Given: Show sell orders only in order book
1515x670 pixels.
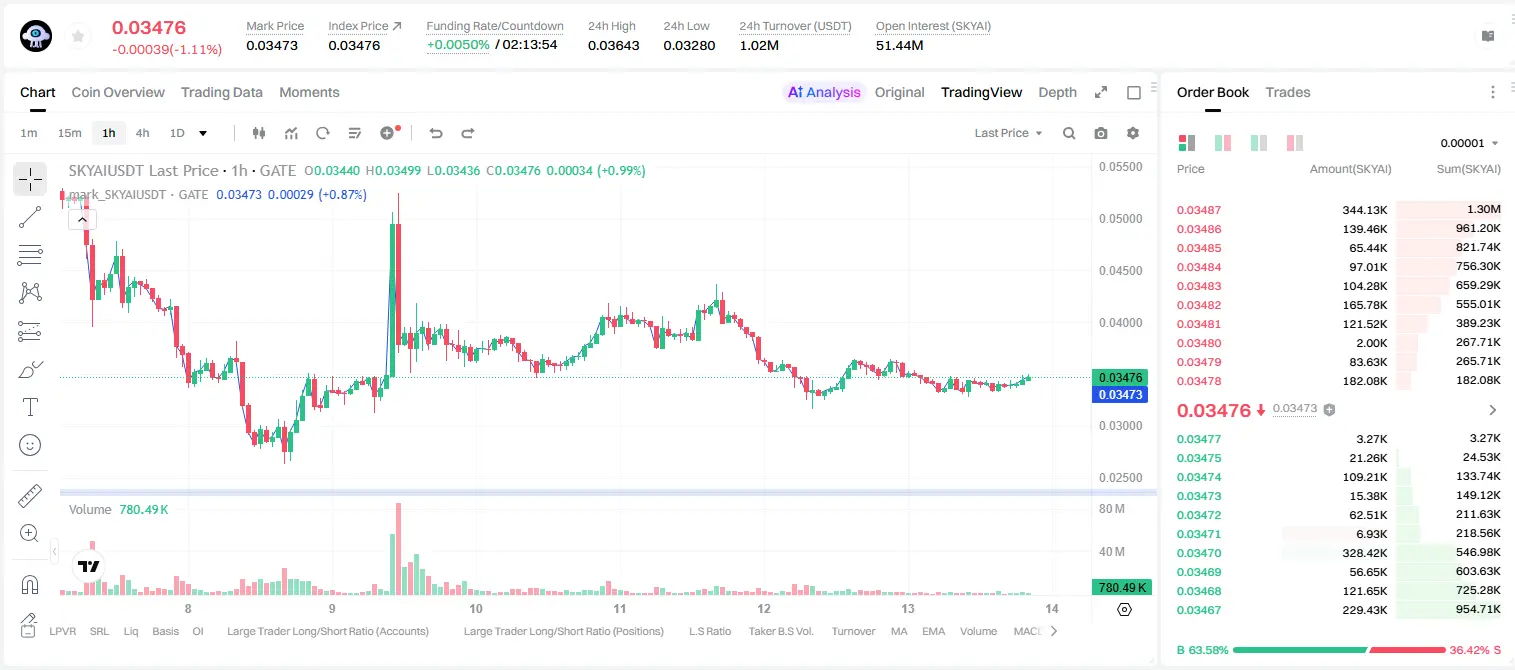Looking at the screenshot, I should pos(1295,143).
